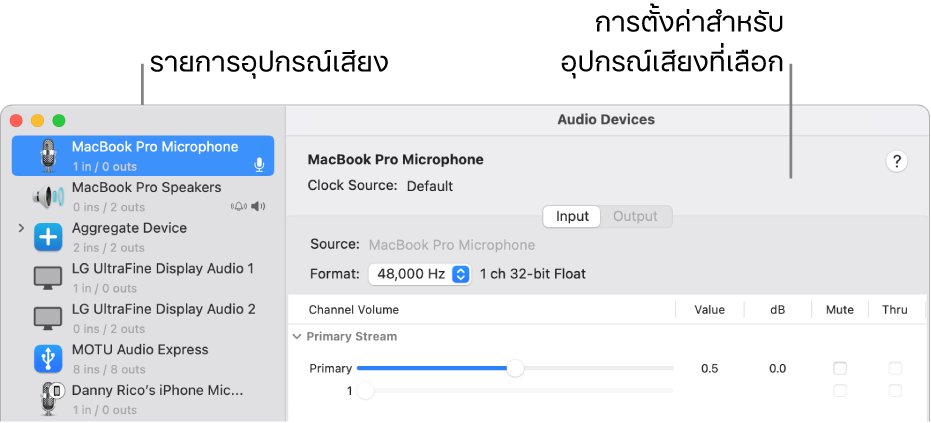Expand the Aggregate Device disclosure arrow

tap(21, 229)
